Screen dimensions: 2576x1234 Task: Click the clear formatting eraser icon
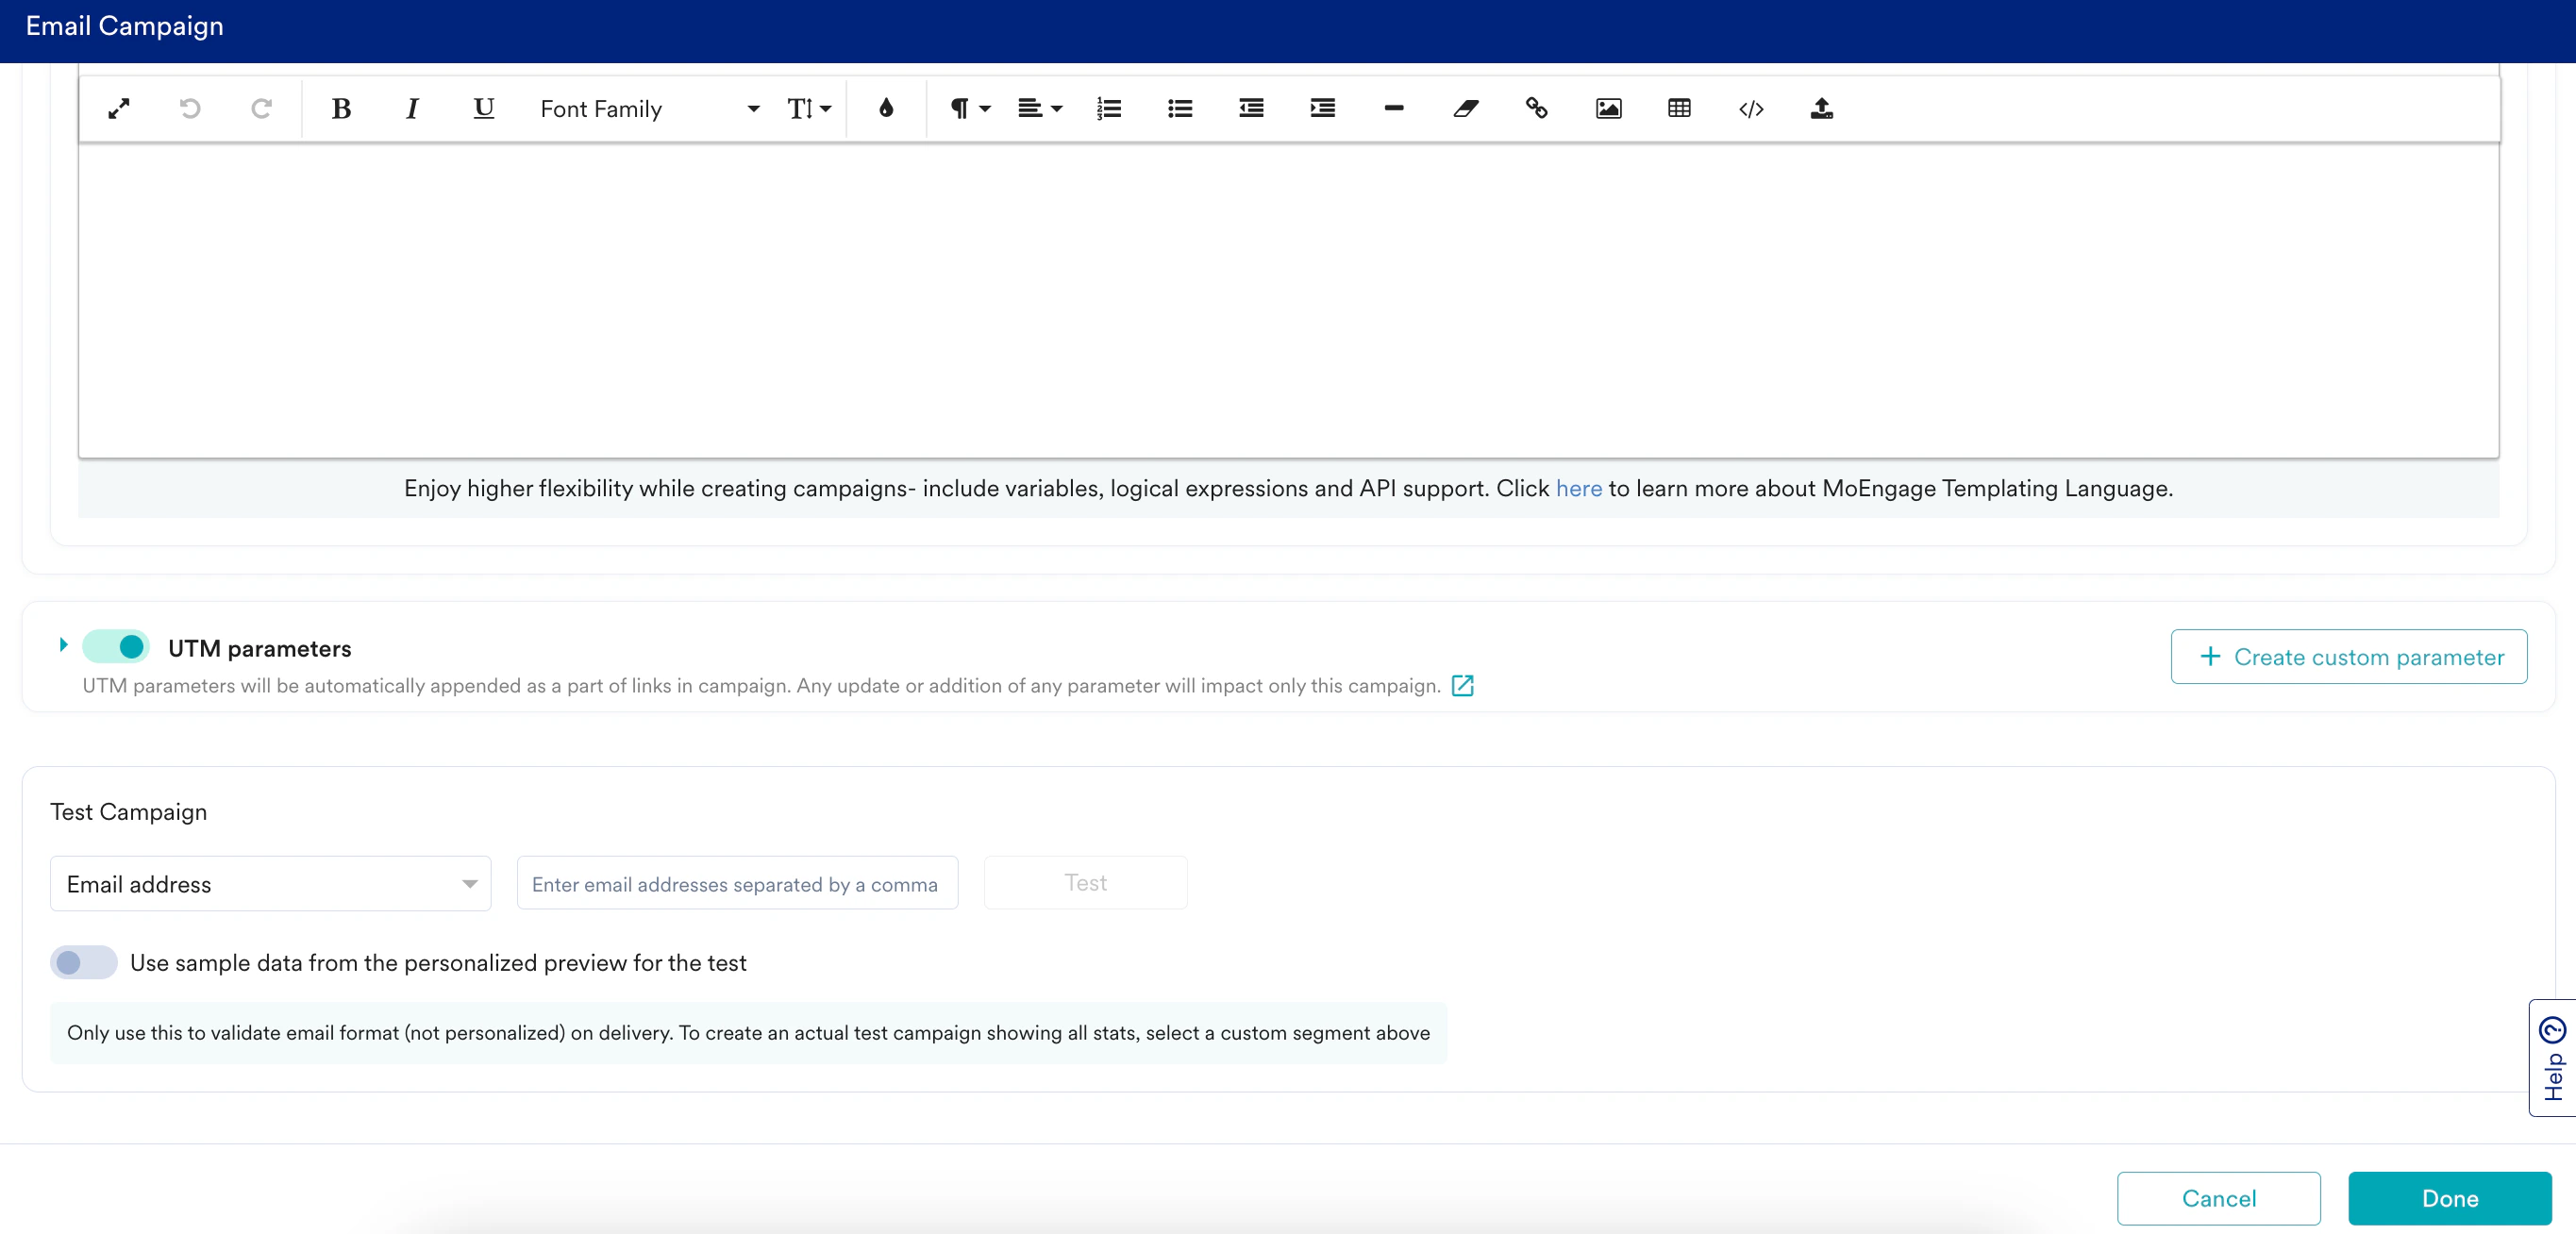(1465, 108)
